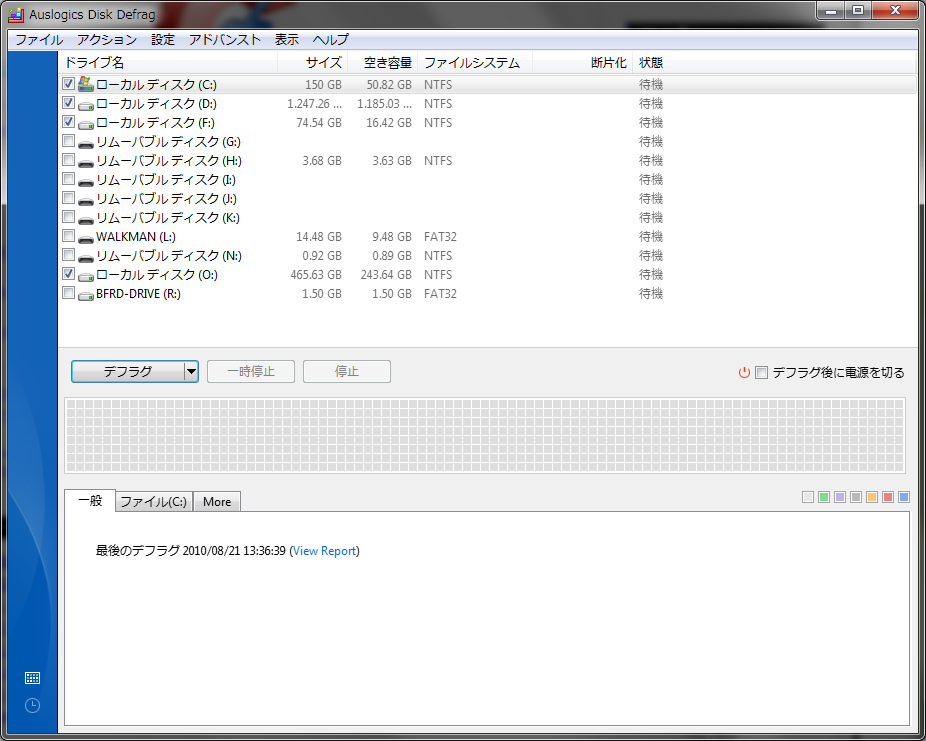The width and height of the screenshot is (926, 741).
Task: Uncheck the ローカル ディスク (D:) checkbox
Action: pos(69,103)
